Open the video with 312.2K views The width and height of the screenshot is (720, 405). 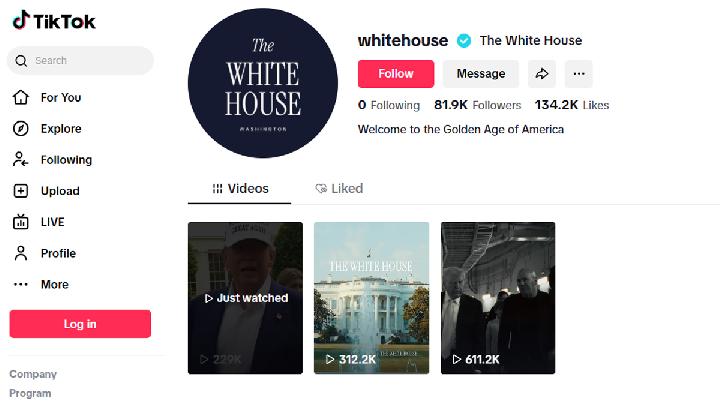click(371, 298)
